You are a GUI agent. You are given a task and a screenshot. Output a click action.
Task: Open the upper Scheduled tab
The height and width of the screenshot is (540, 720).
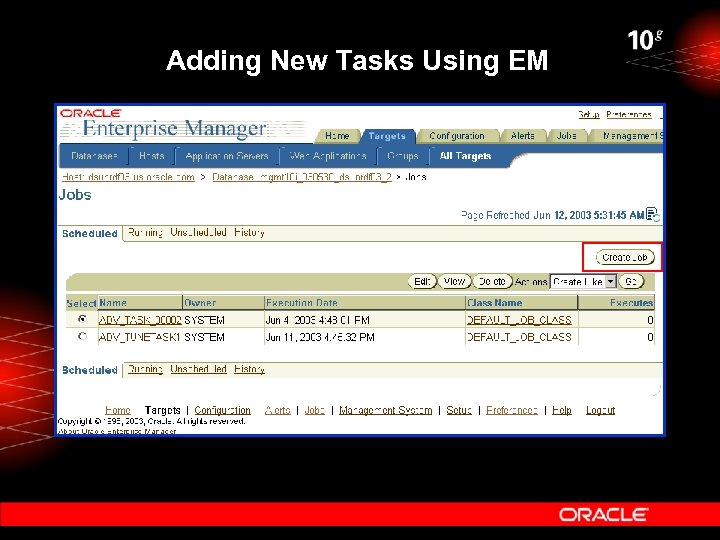(90, 233)
